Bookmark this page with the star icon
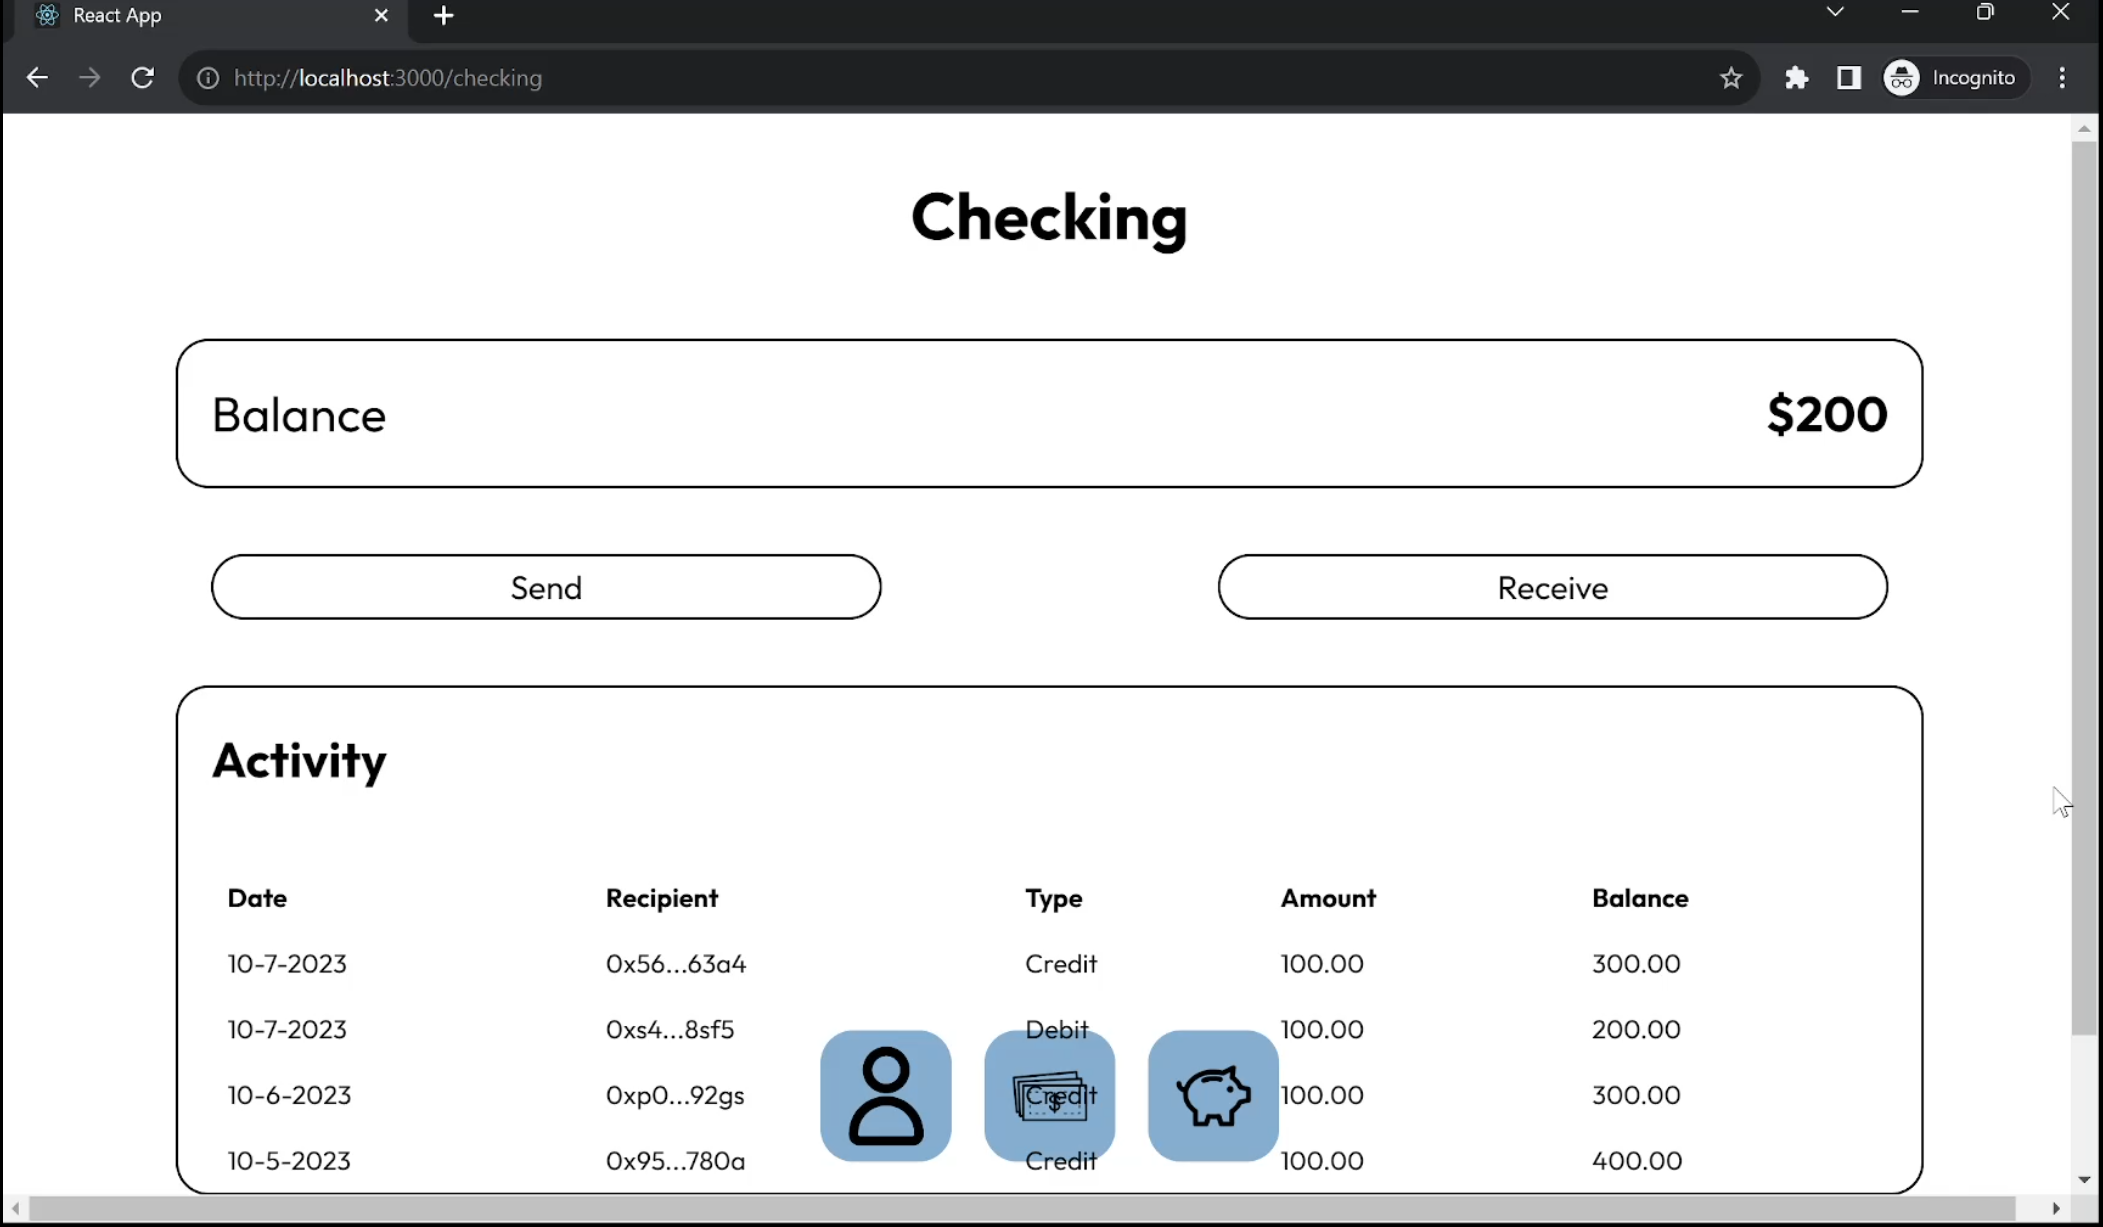This screenshot has width=2103, height=1227. [1731, 78]
